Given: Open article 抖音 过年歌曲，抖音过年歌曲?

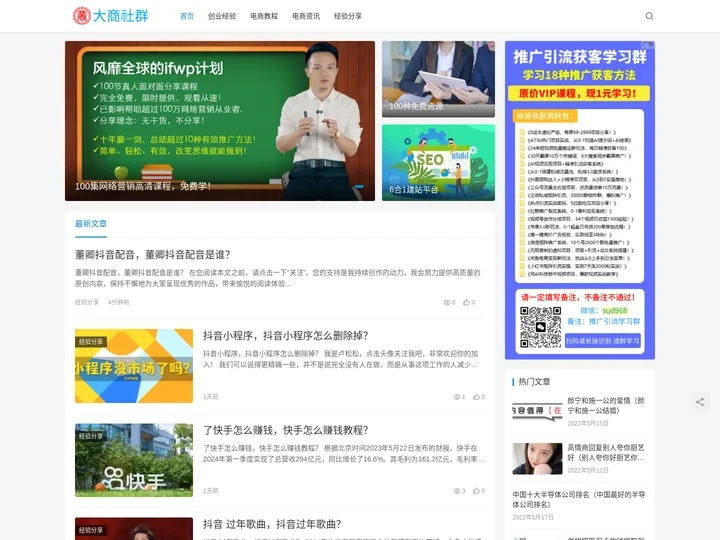Looking at the screenshot, I should (x=272, y=524).
